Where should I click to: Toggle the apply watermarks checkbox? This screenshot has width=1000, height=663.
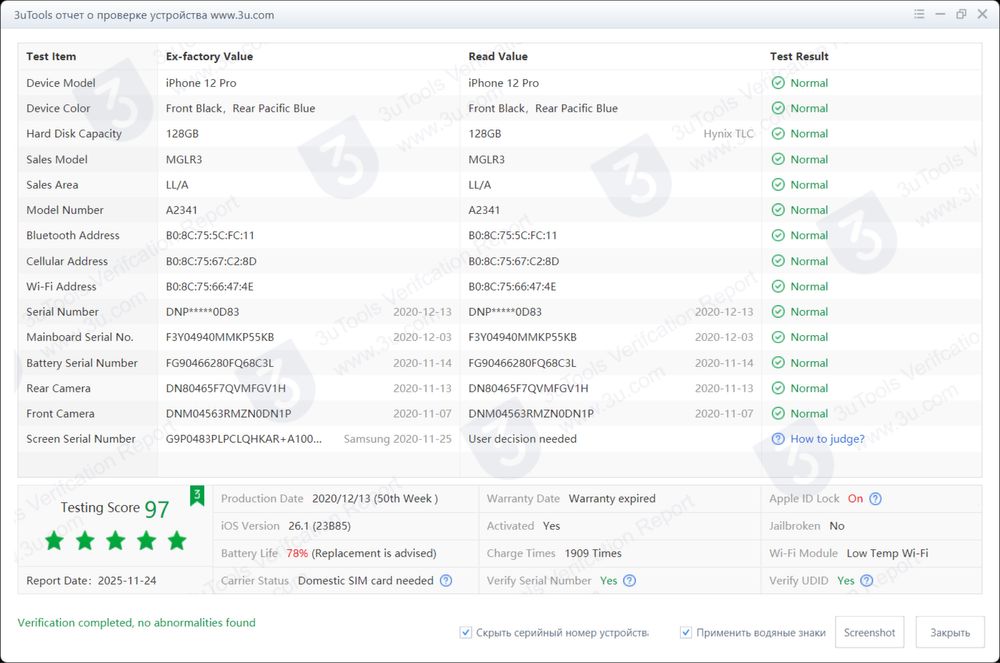point(686,632)
